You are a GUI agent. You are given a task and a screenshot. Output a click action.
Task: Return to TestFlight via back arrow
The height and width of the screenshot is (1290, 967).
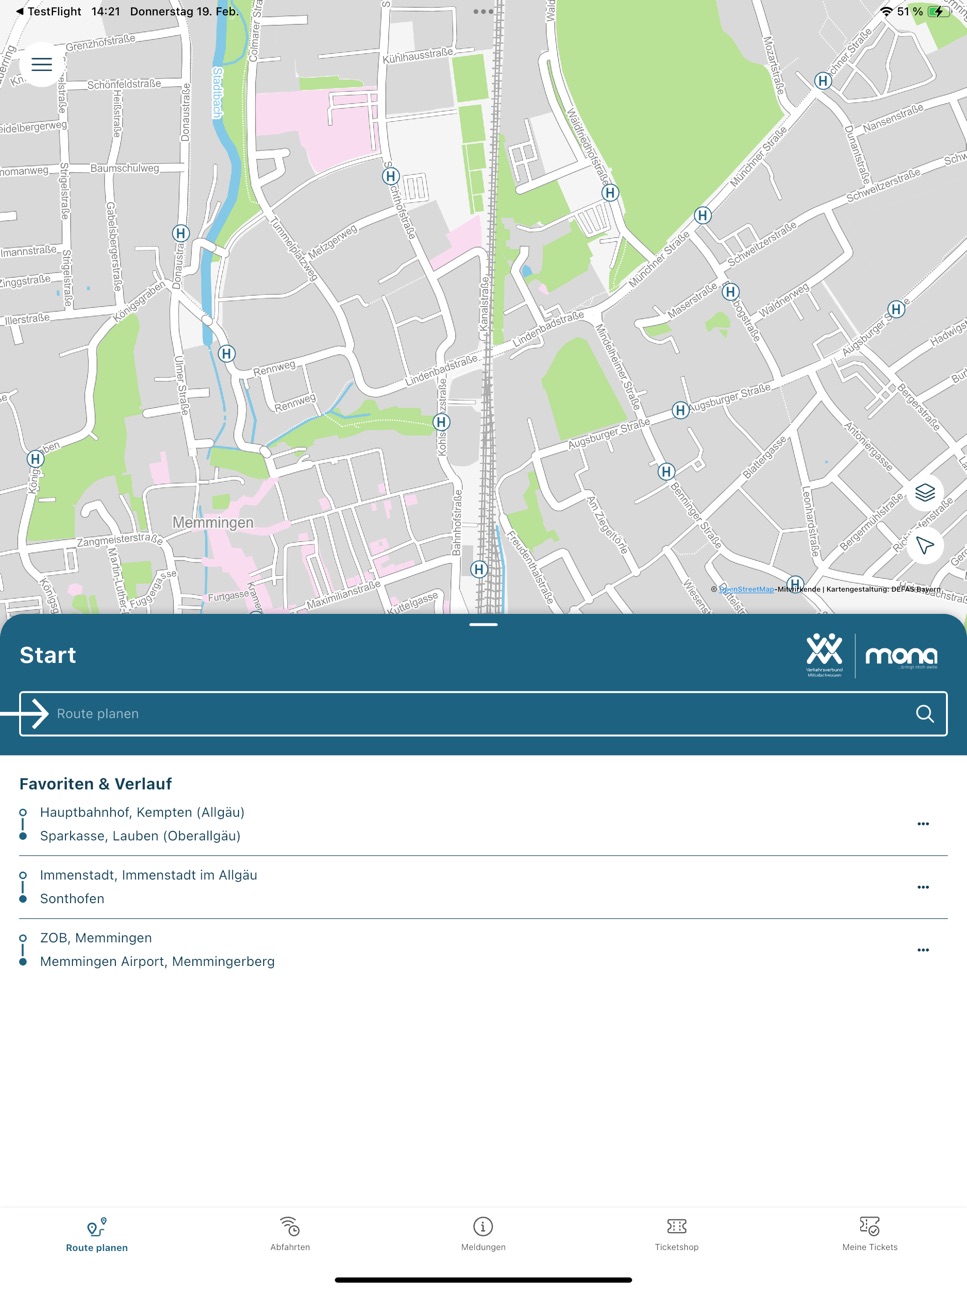[x=47, y=12]
